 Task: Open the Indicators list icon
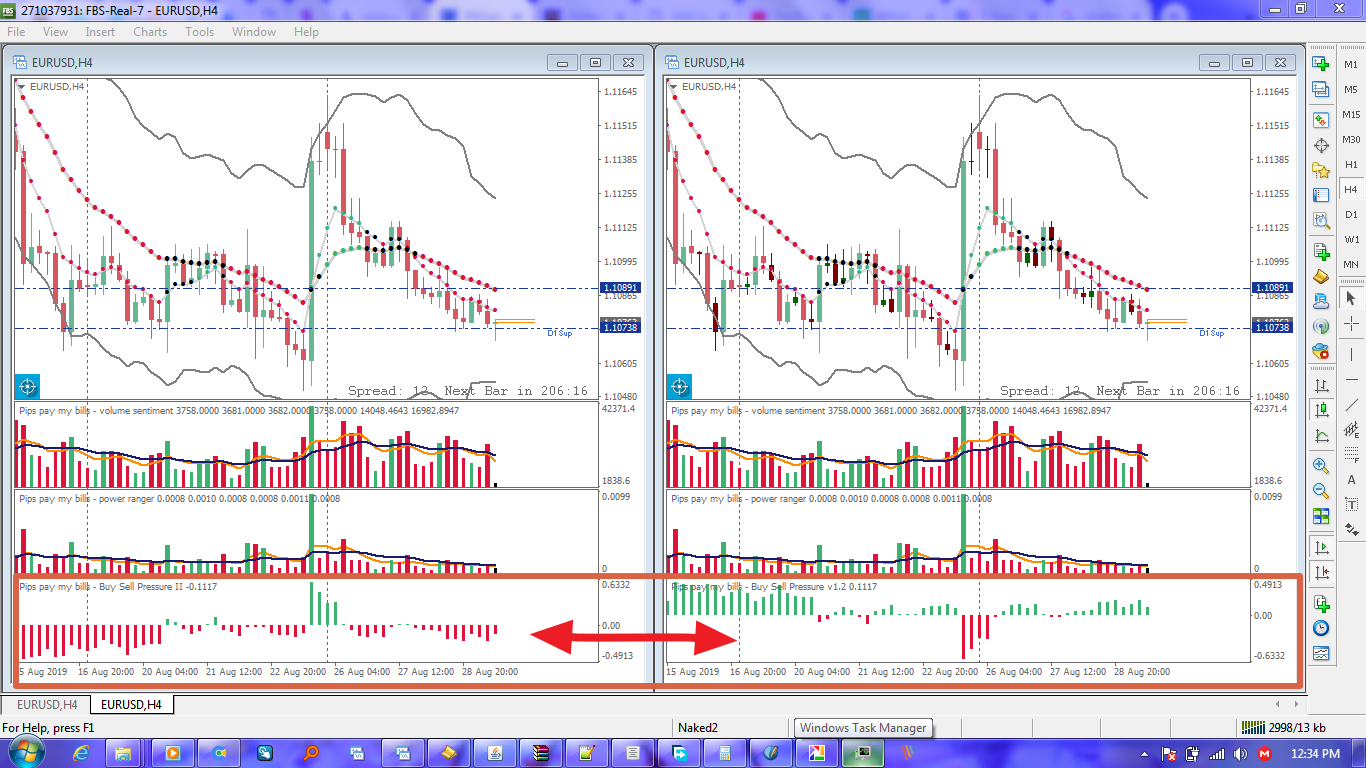point(1321,604)
